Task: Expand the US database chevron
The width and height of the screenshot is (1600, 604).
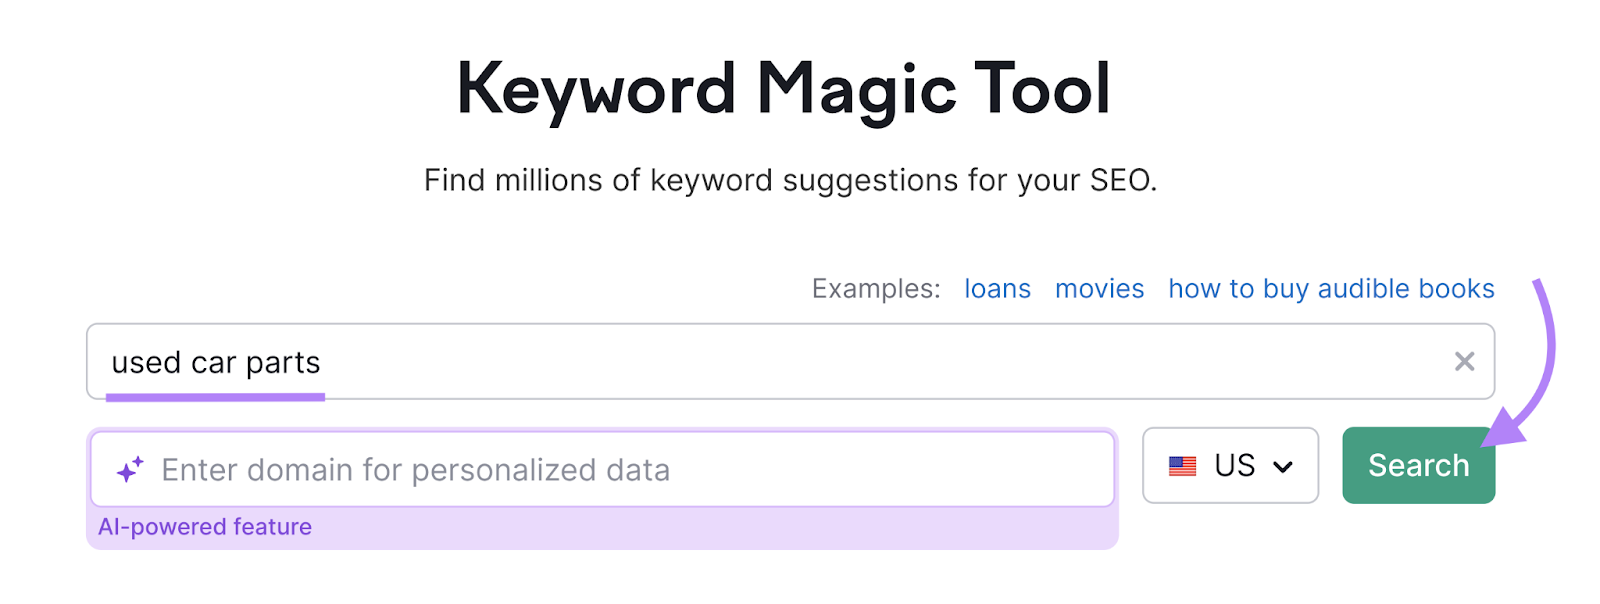Action: pos(1284,465)
